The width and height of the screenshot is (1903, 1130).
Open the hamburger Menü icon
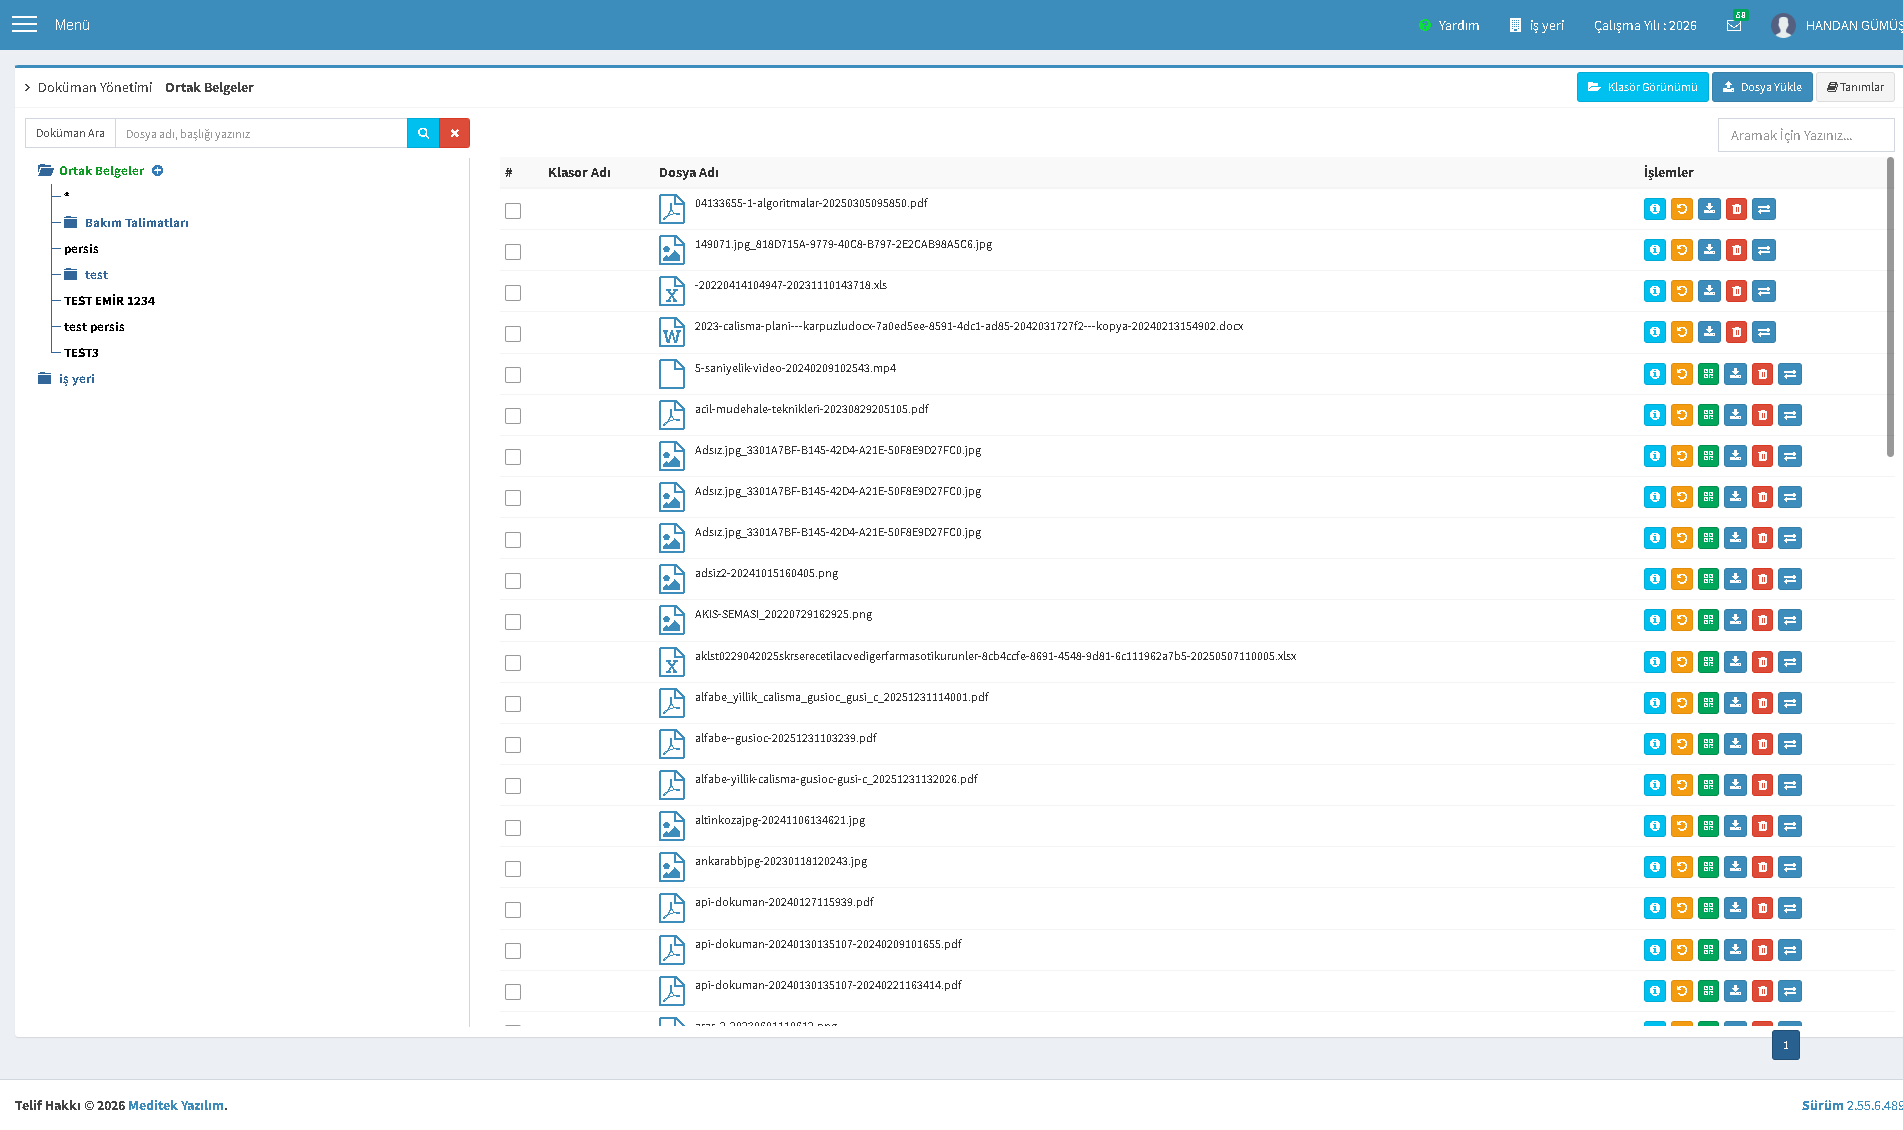click(24, 24)
